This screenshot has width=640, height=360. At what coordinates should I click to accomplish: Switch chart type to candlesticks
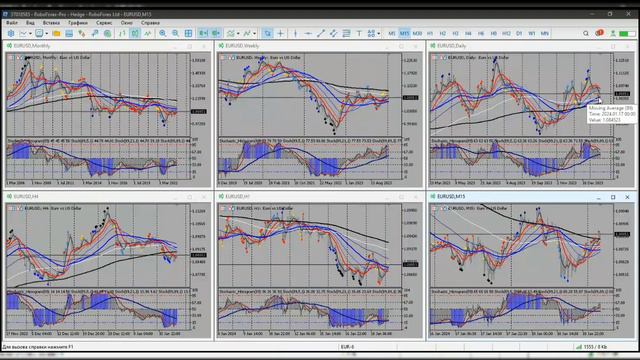click(x=135, y=33)
